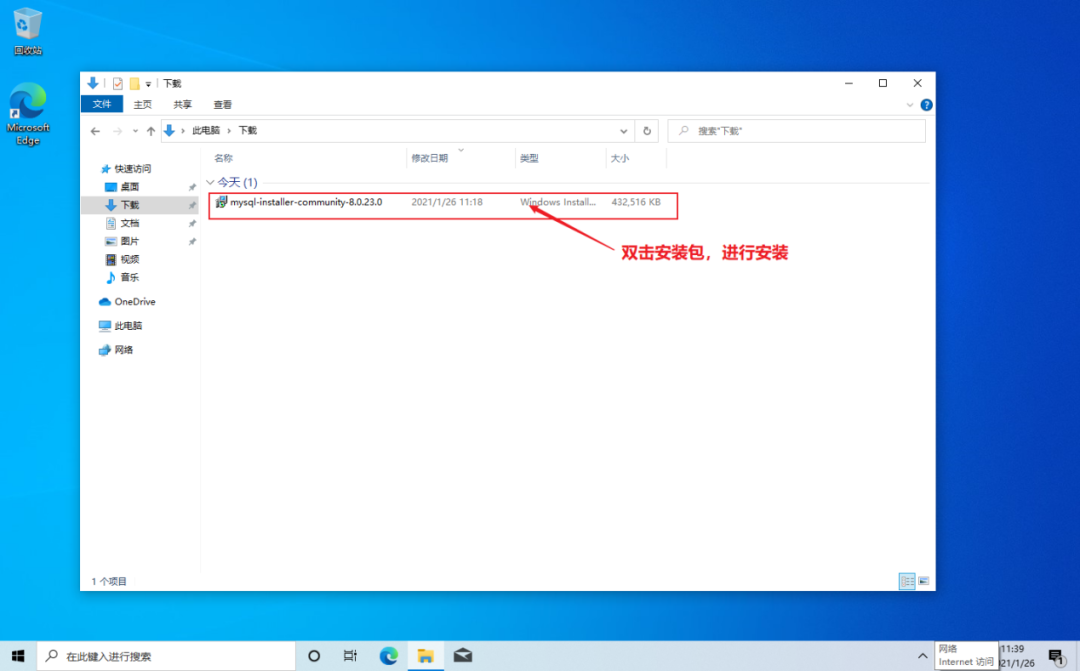1080x671 pixels.
Task: Go up one folder level
Action: point(151,131)
